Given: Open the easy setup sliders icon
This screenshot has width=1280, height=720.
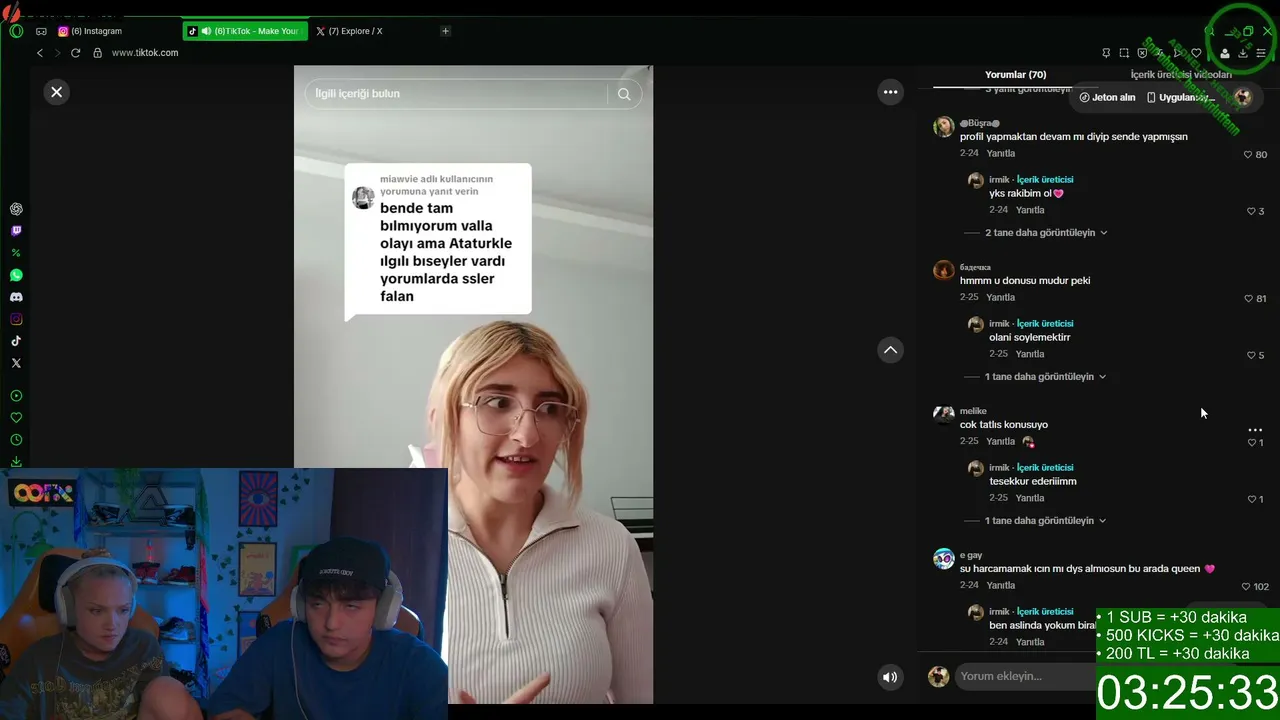Looking at the screenshot, I should pos(1261,53).
